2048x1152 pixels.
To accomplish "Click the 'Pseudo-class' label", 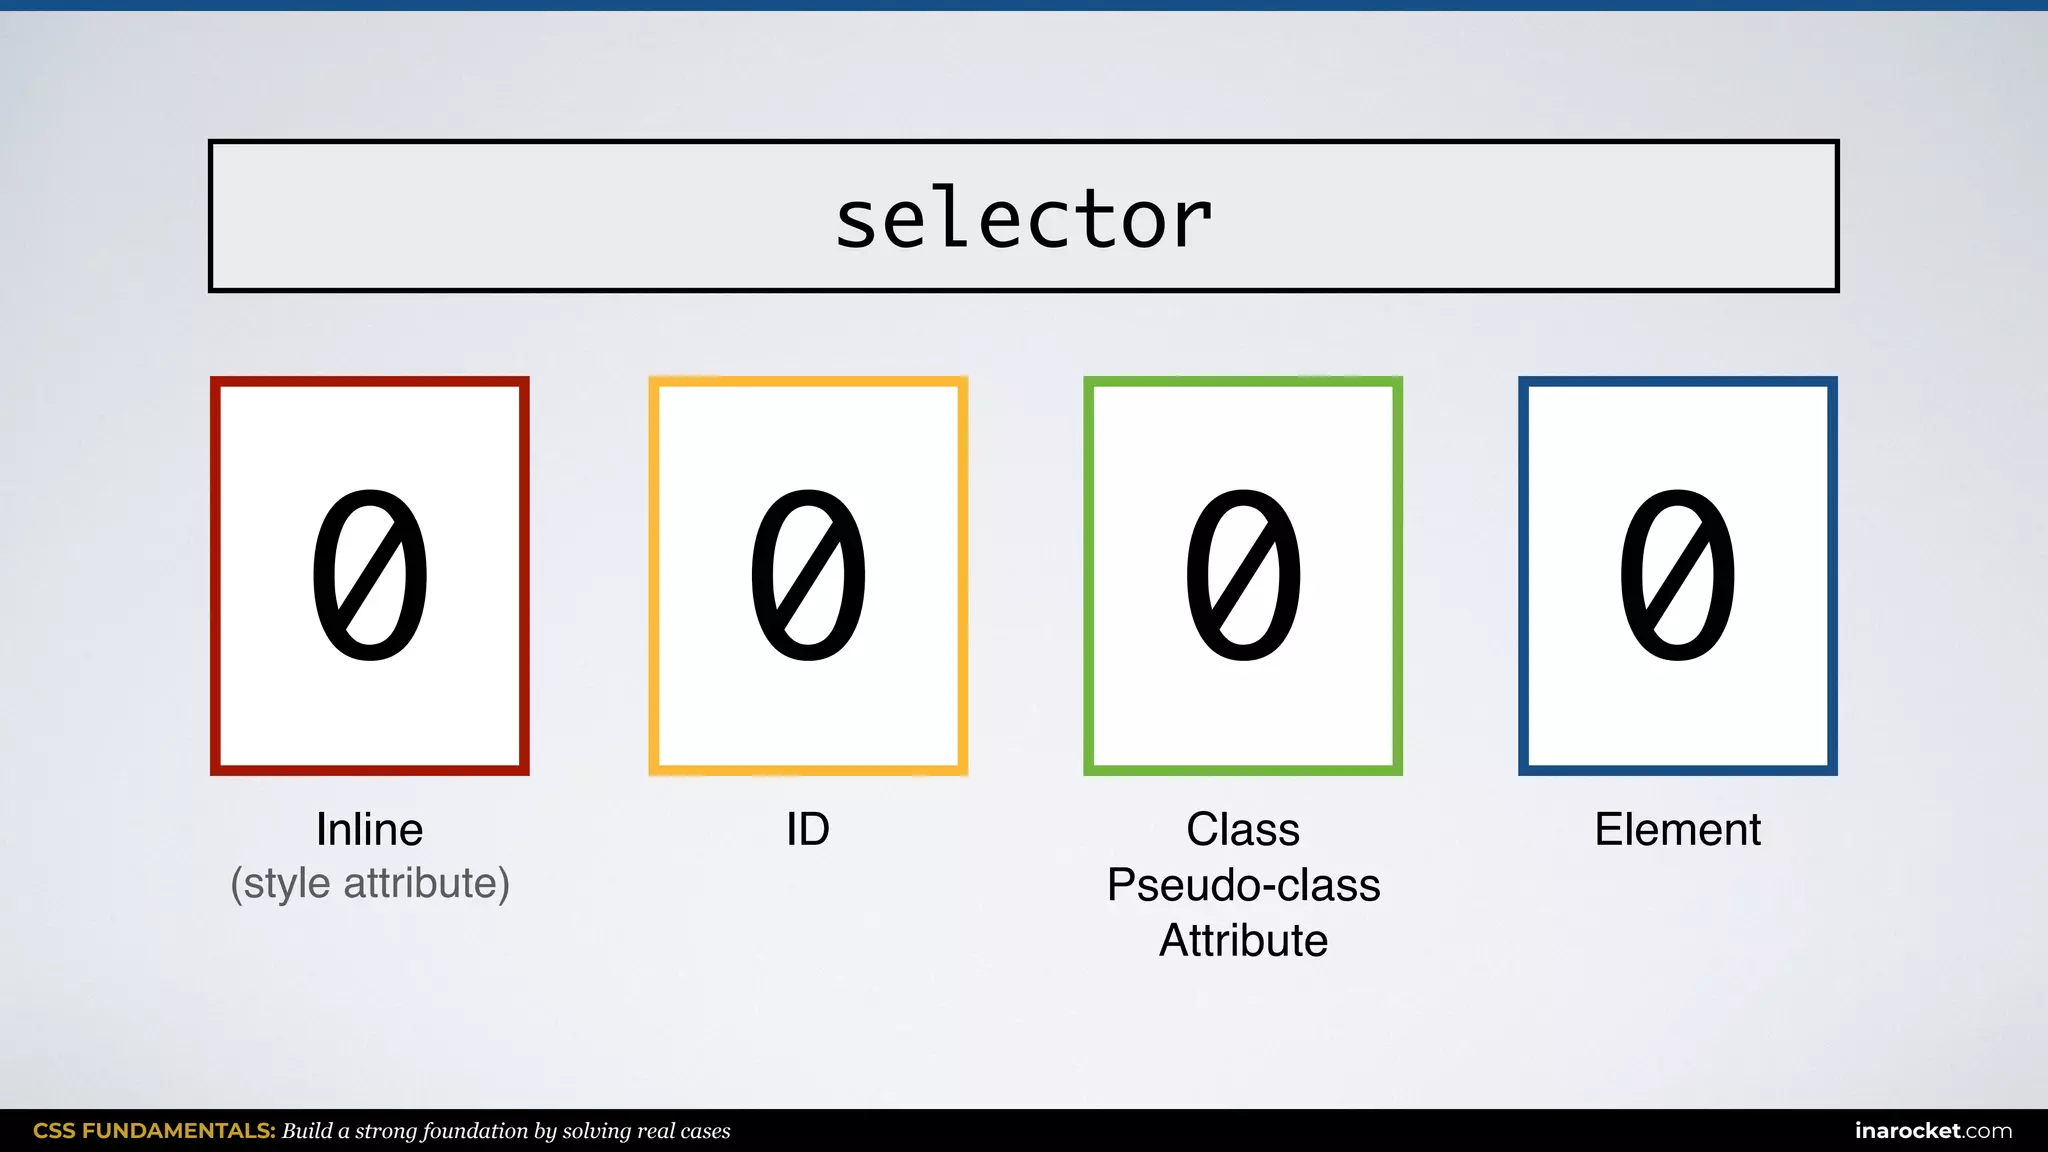I will [1243, 885].
